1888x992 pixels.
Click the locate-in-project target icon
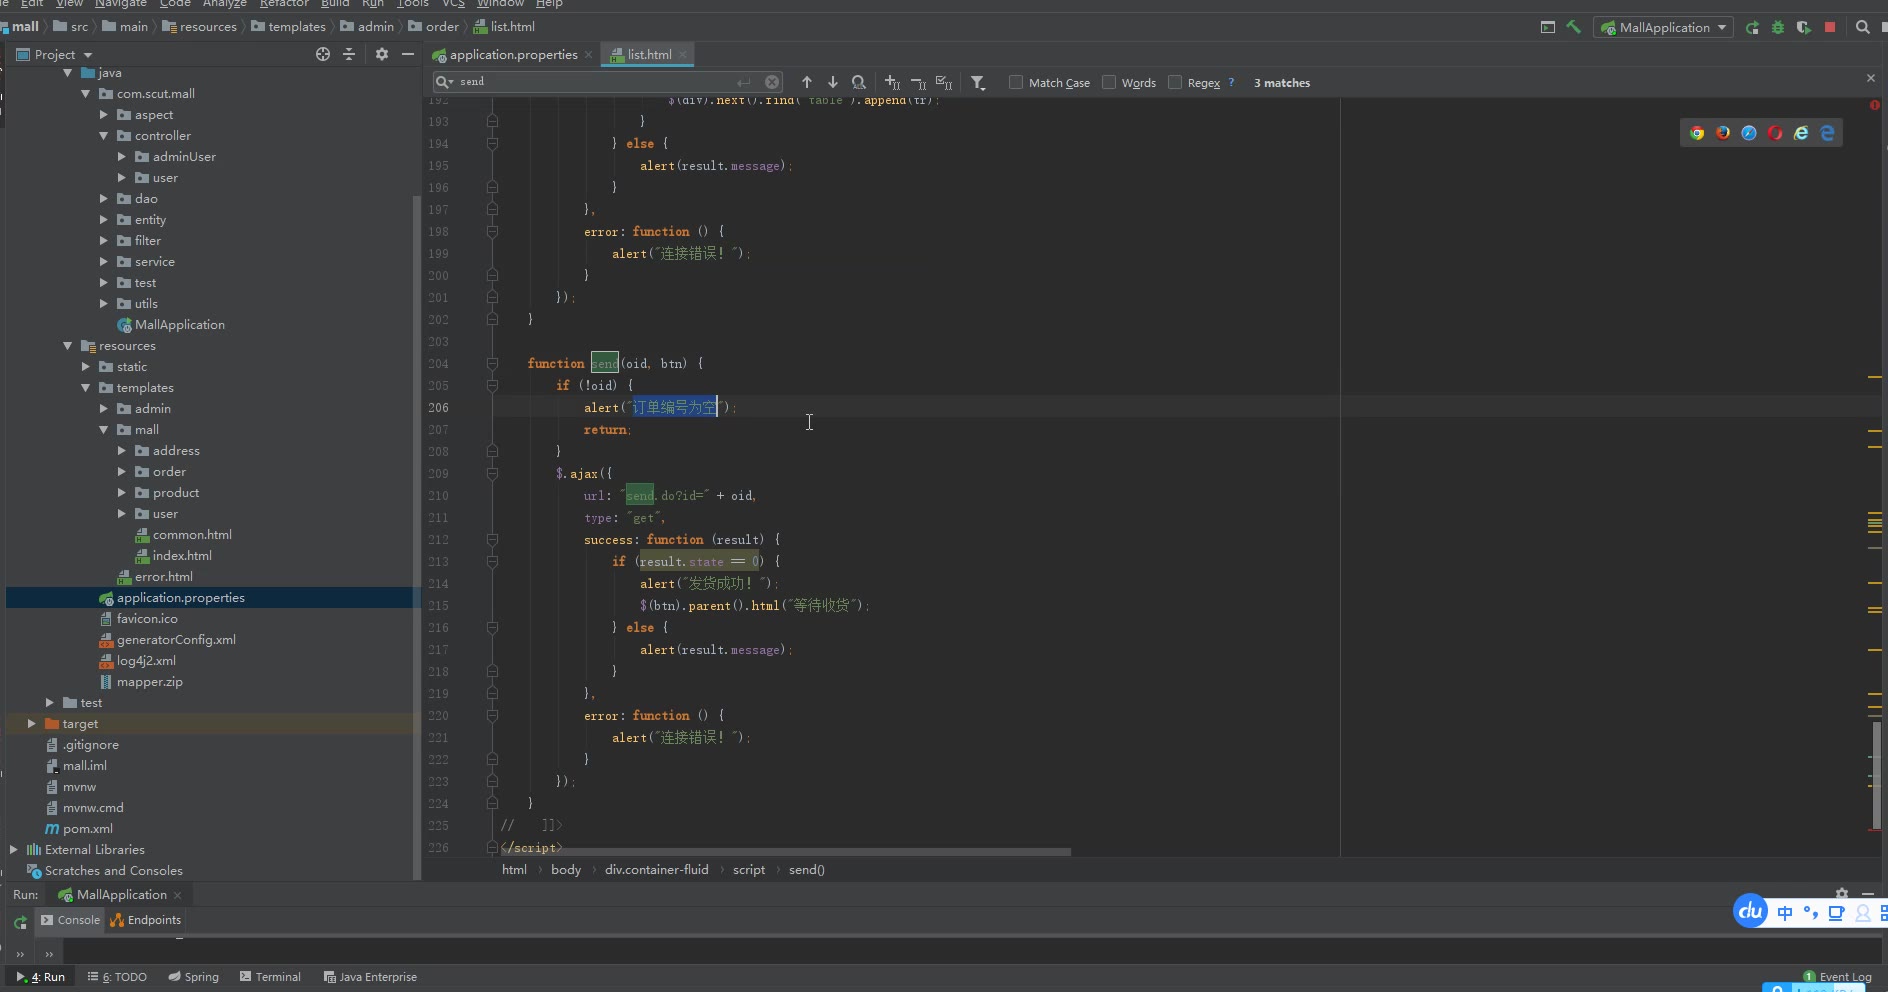tap(323, 54)
